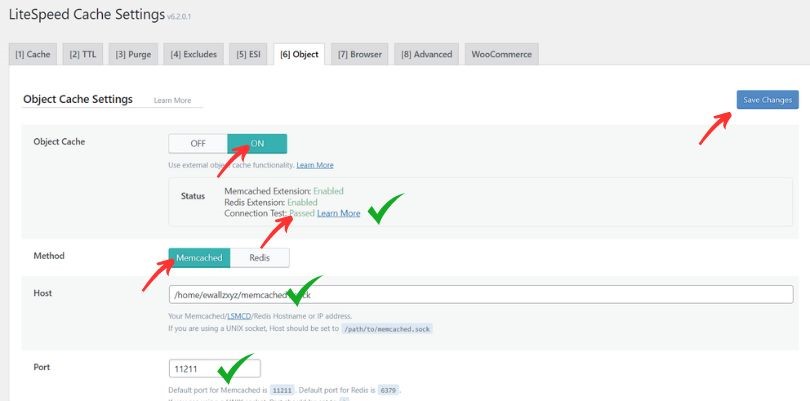The image size is (810, 401).
Task: Open Learn More next to Connection Test
Action: pyautogui.click(x=338, y=213)
